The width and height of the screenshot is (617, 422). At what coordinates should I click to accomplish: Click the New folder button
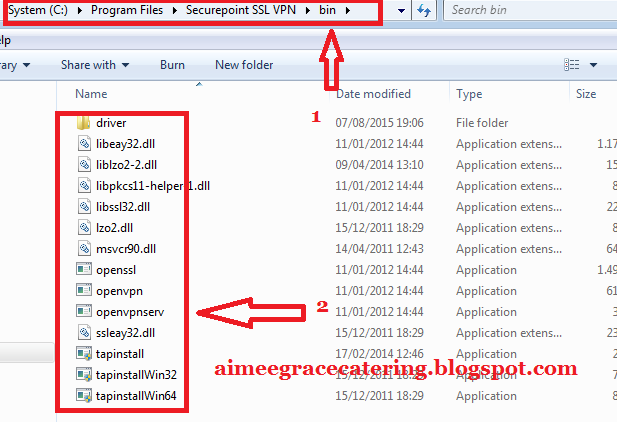click(x=244, y=65)
